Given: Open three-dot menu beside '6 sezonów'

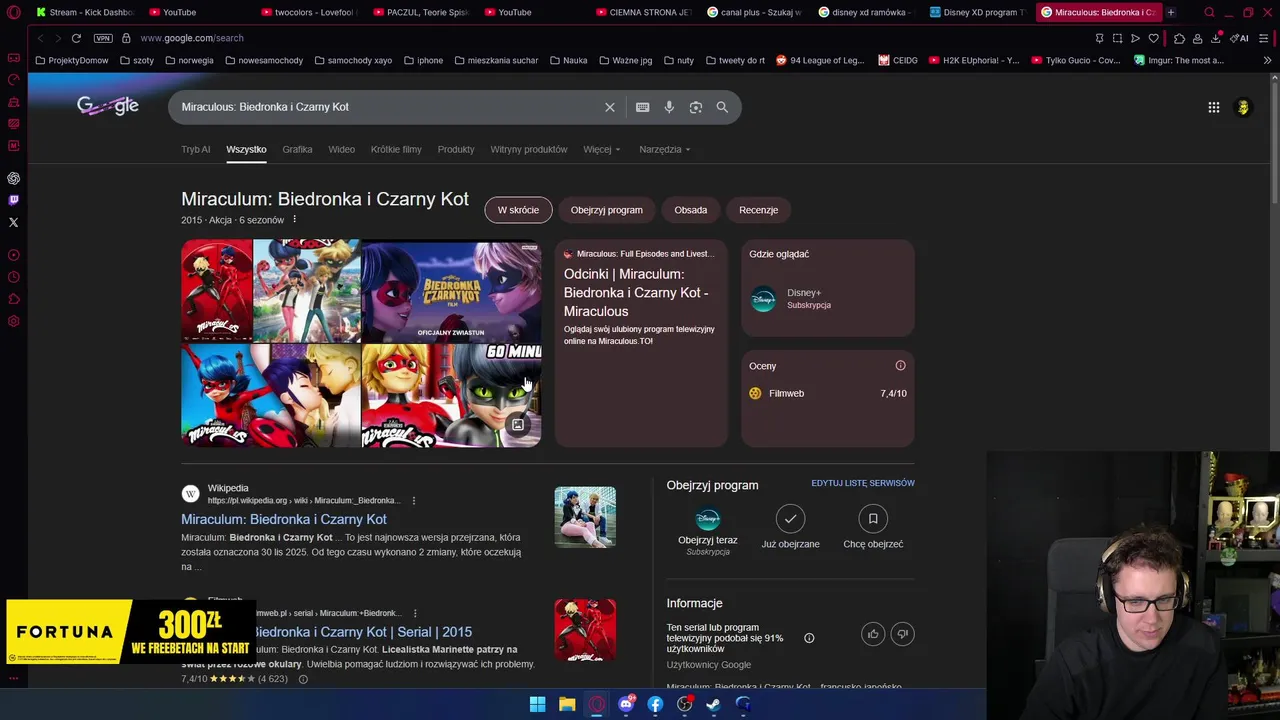Looking at the screenshot, I should [x=294, y=220].
